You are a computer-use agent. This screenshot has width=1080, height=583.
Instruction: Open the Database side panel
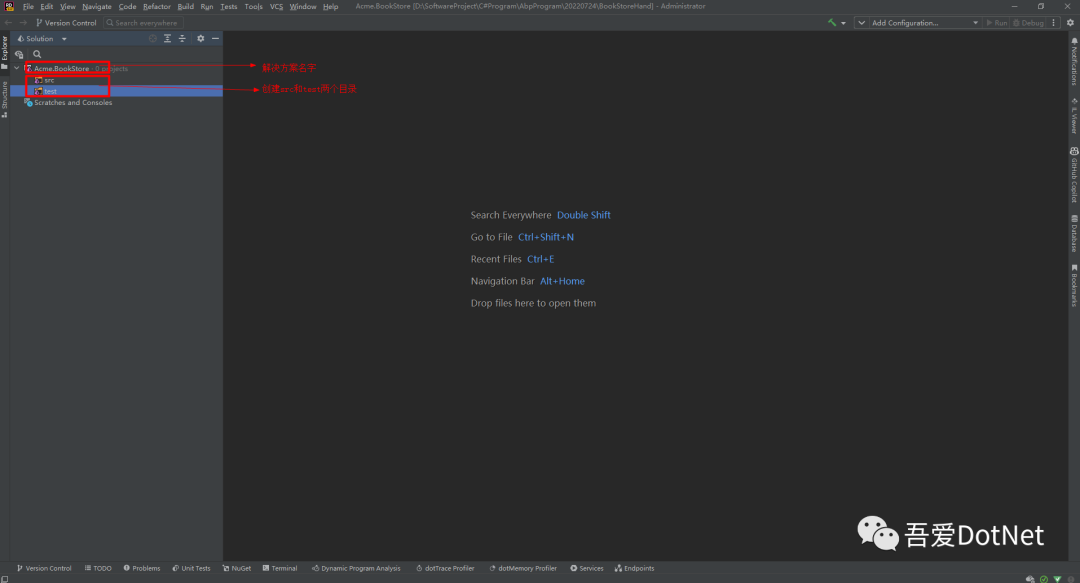[x=1074, y=233]
